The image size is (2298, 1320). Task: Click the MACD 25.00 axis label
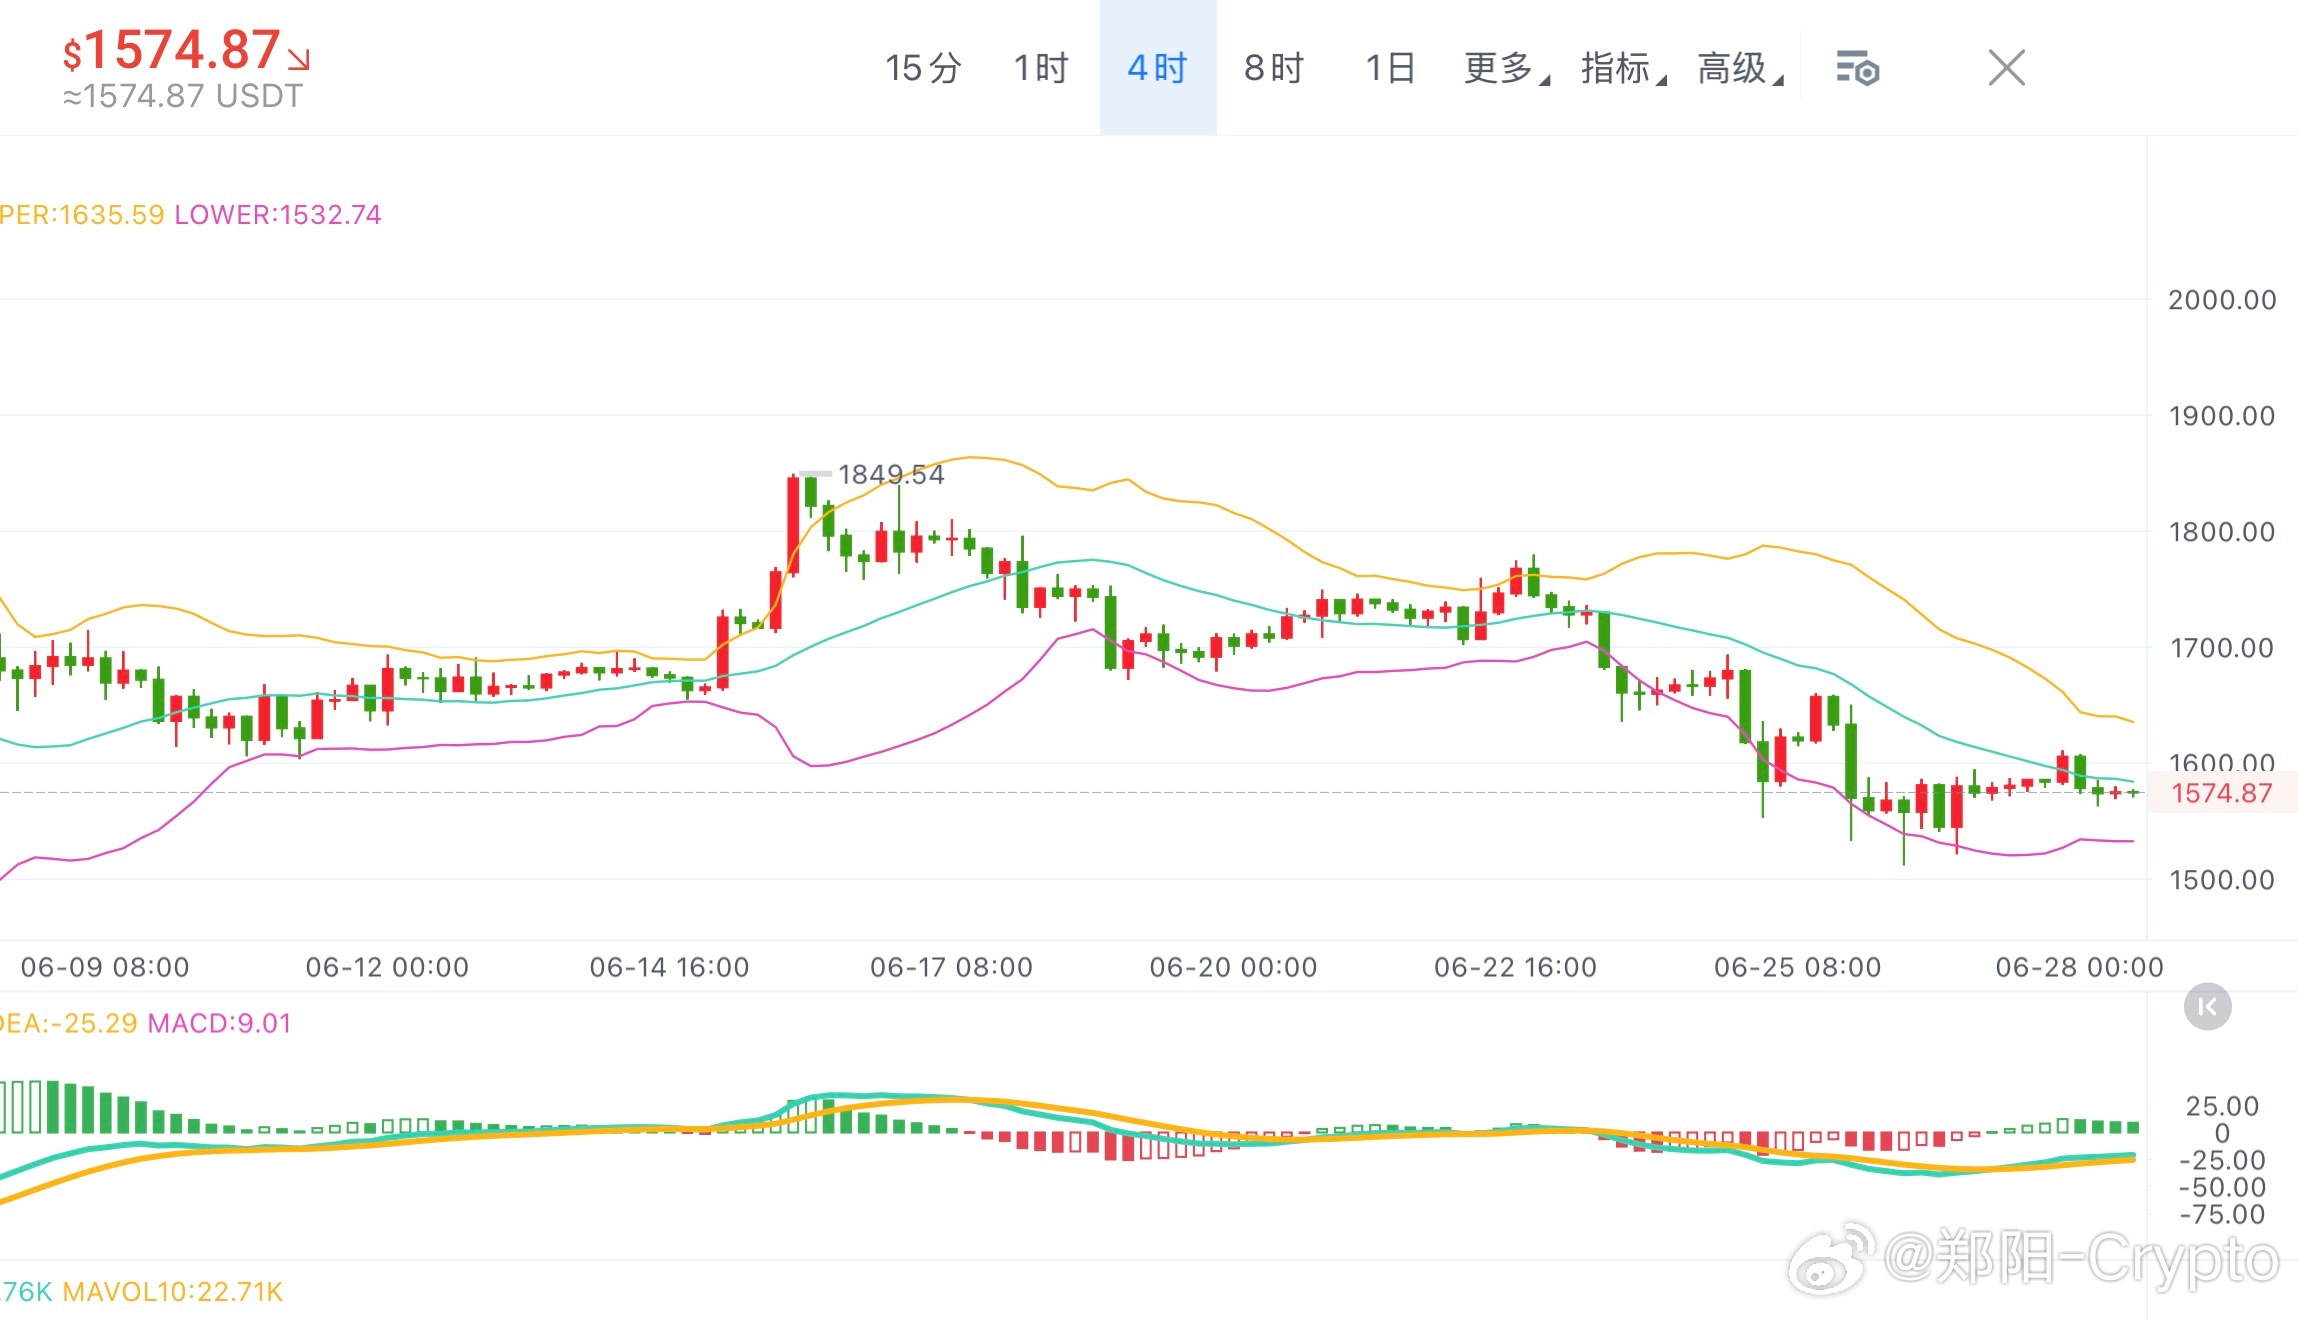(x=2222, y=1106)
